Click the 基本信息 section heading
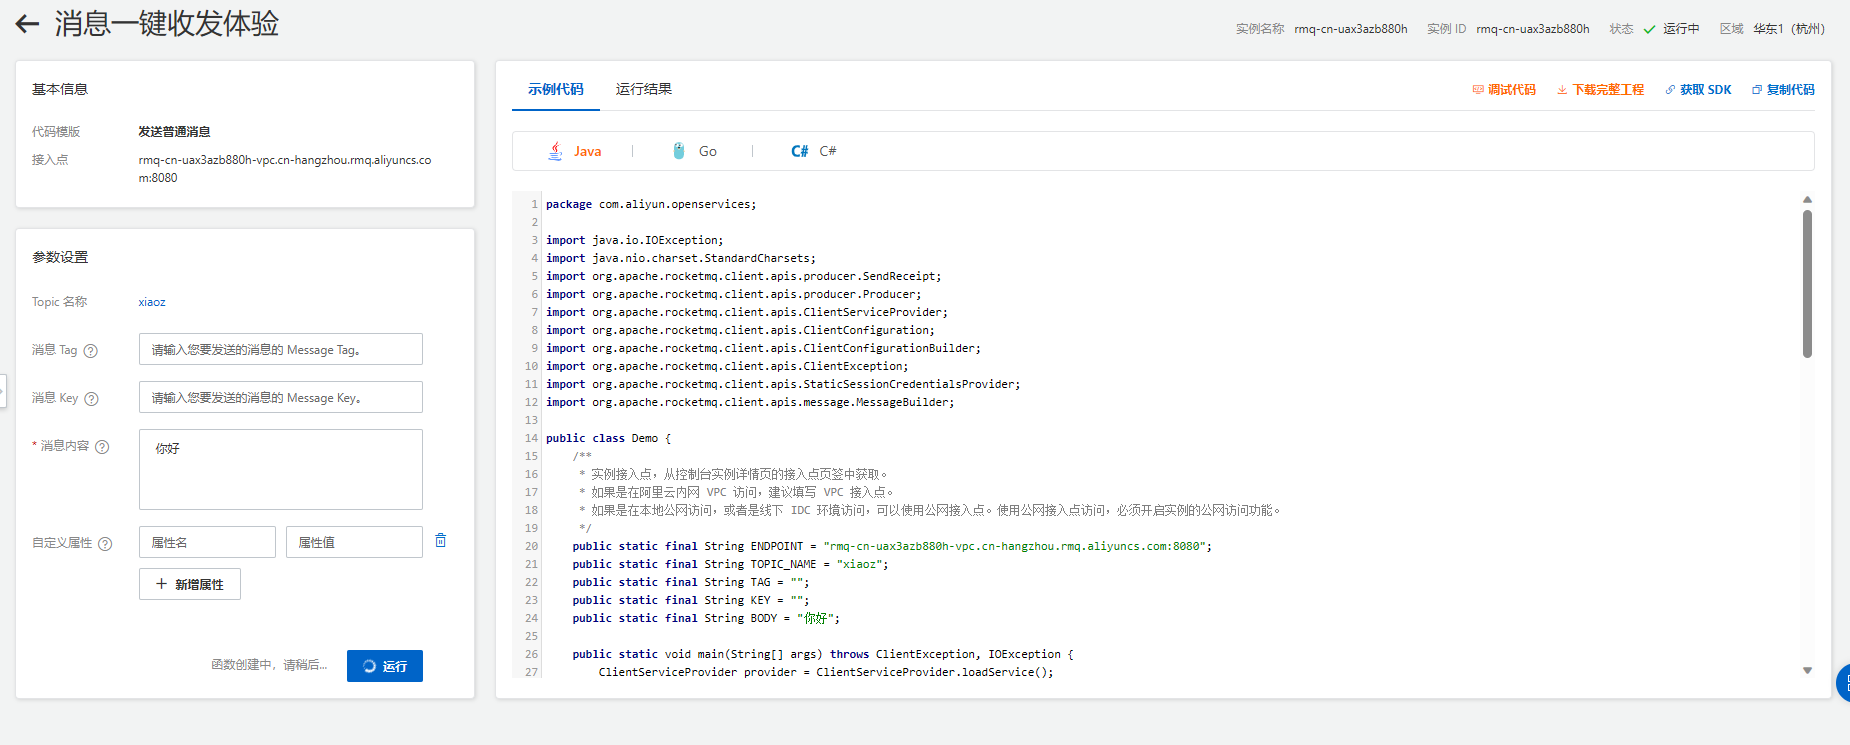Image resolution: width=1850 pixels, height=745 pixels. pos(60,89)
